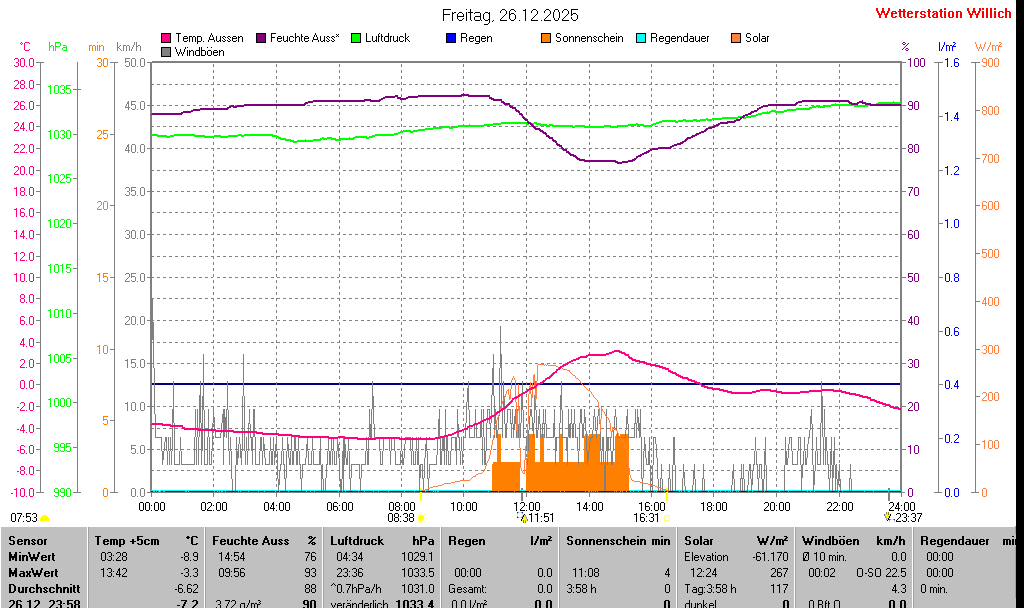This screenshot has height=608, width=1024.
Task: Click the moonrise icon beside 11:51
Action: pyautogui.click(x=523, y=518)
